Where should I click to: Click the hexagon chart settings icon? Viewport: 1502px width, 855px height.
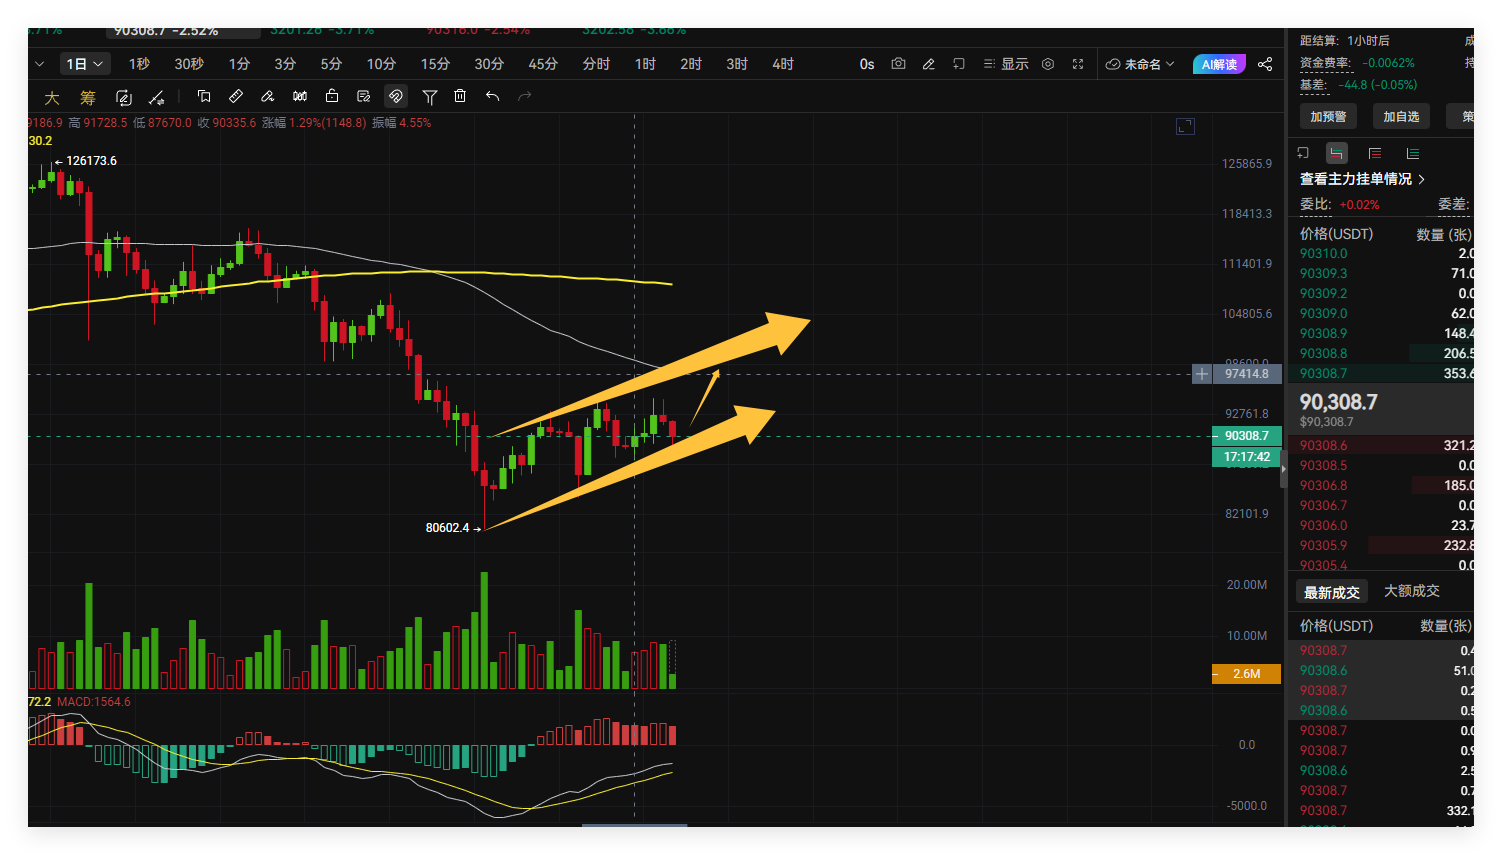click(1048, 64)
